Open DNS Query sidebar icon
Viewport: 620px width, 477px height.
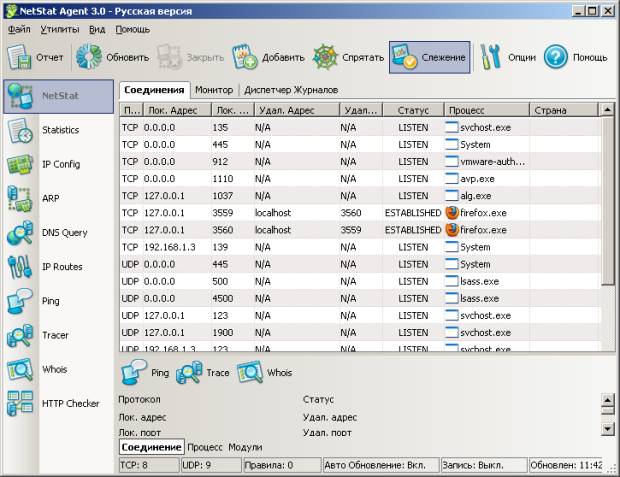tap(20, 233)
